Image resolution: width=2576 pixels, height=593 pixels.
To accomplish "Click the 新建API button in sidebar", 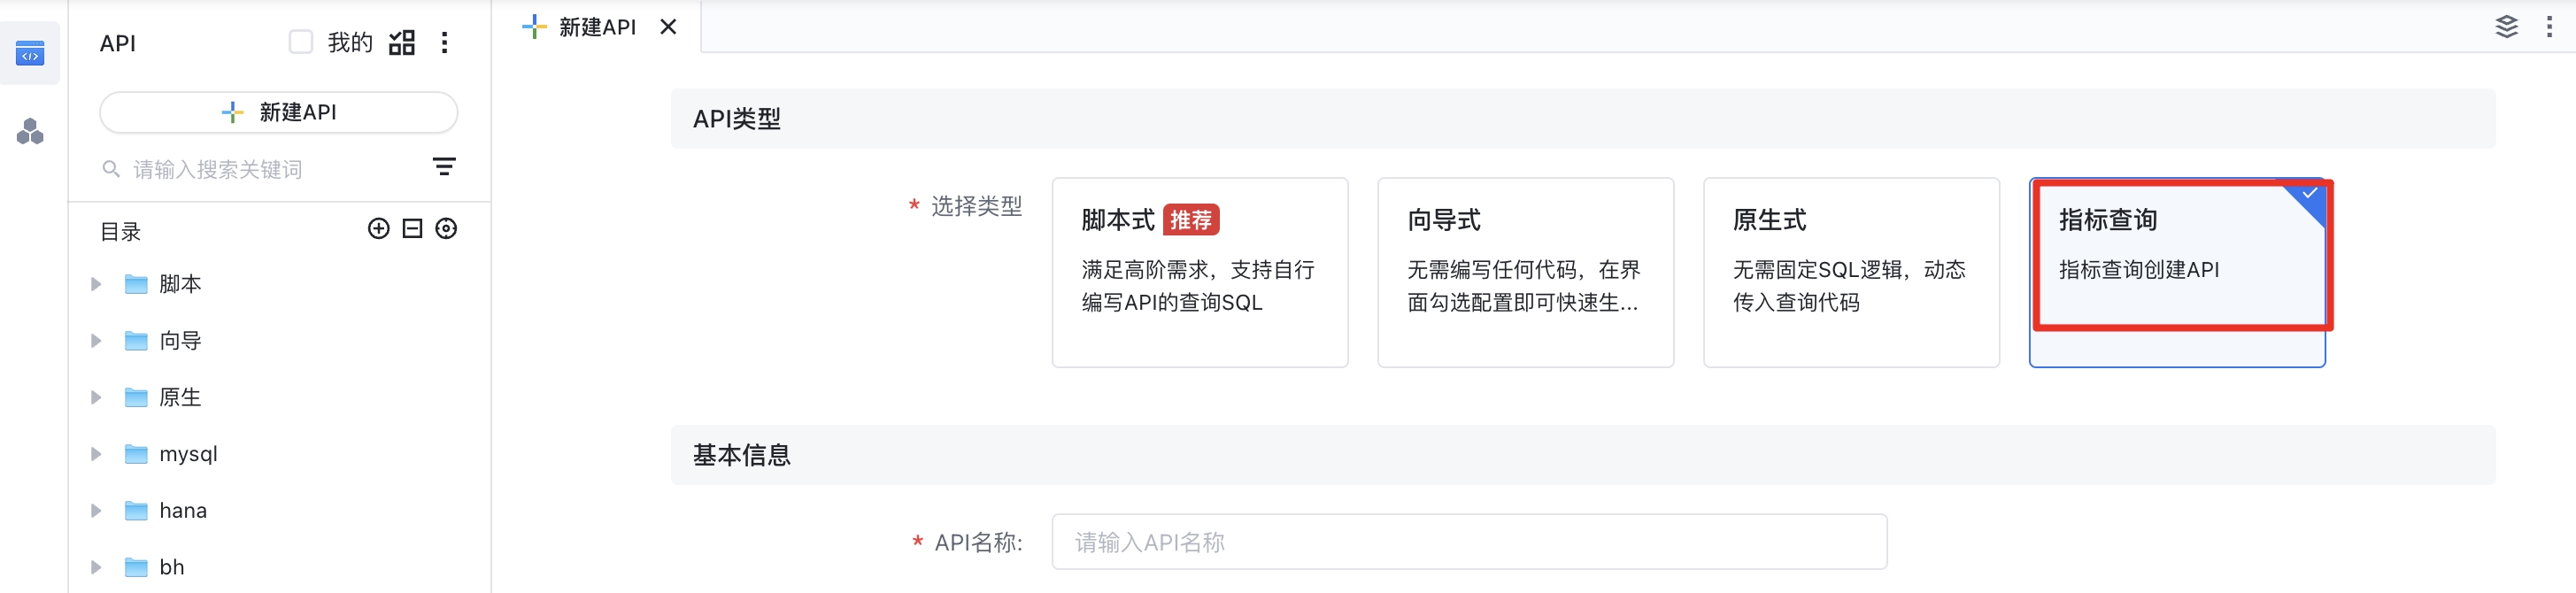I will [279, 112].
